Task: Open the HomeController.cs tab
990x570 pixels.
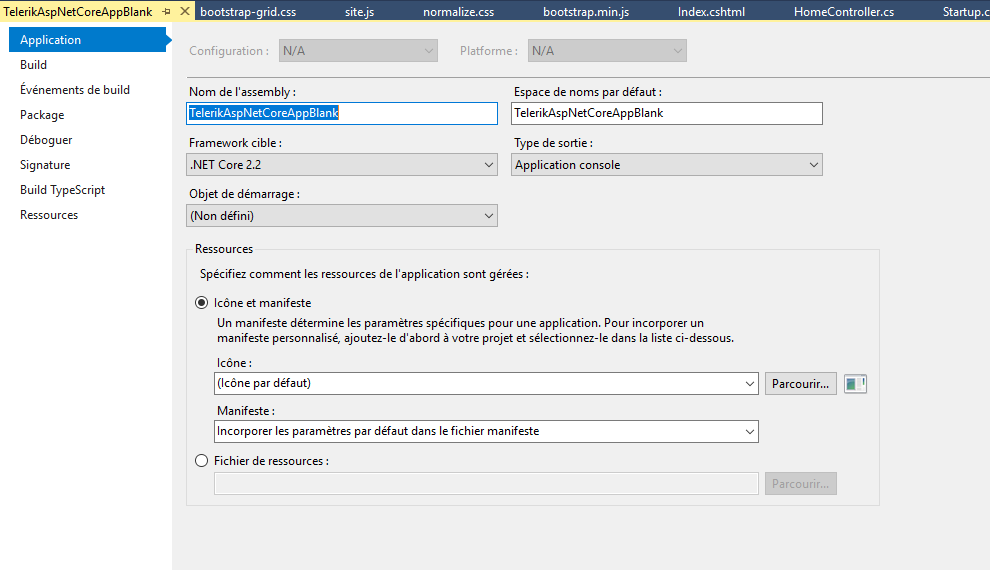Action: (x=843, y=12)
